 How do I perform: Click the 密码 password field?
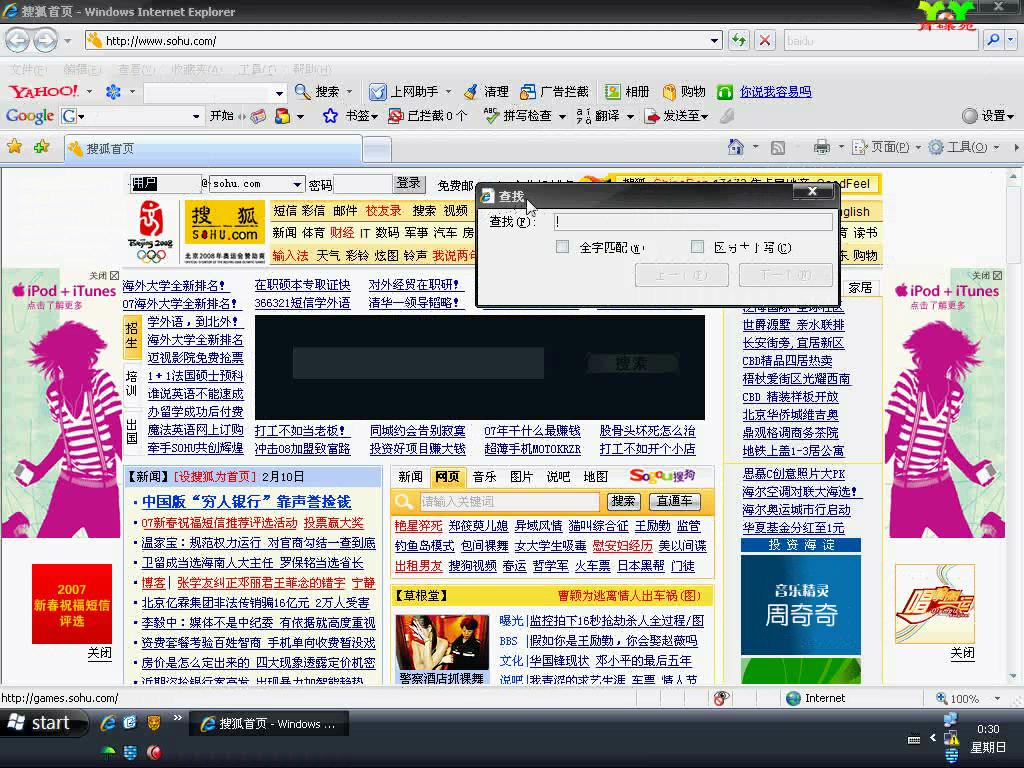pos(362,184)
